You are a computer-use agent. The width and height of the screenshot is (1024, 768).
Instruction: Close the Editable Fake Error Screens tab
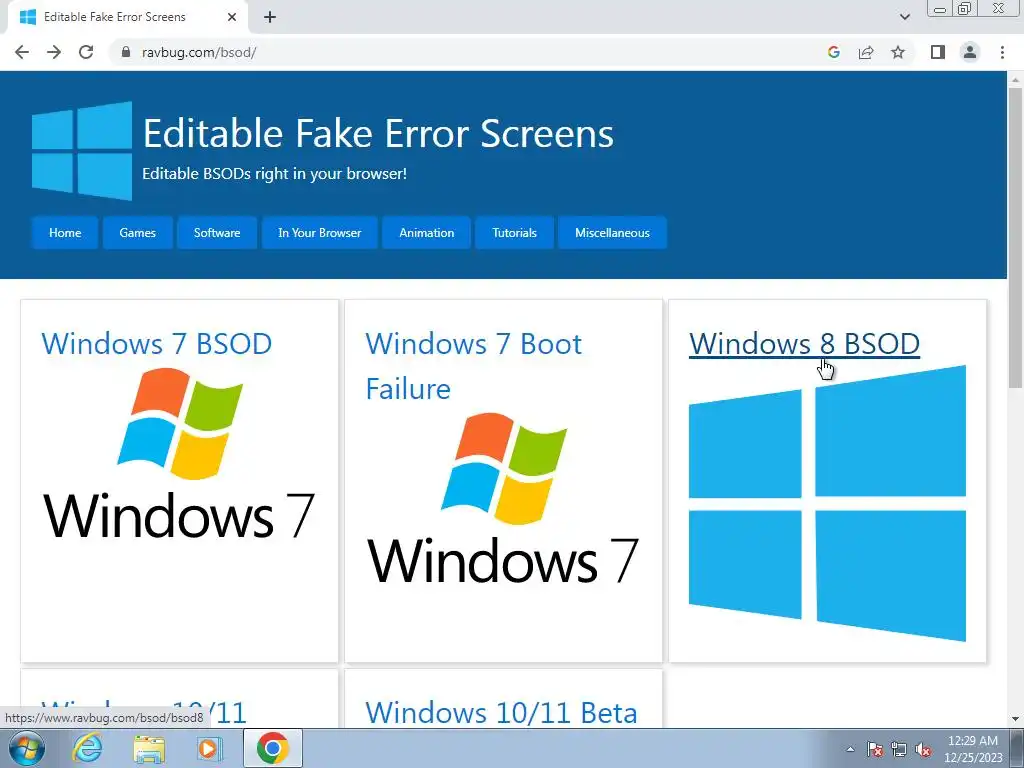[232, 17]
